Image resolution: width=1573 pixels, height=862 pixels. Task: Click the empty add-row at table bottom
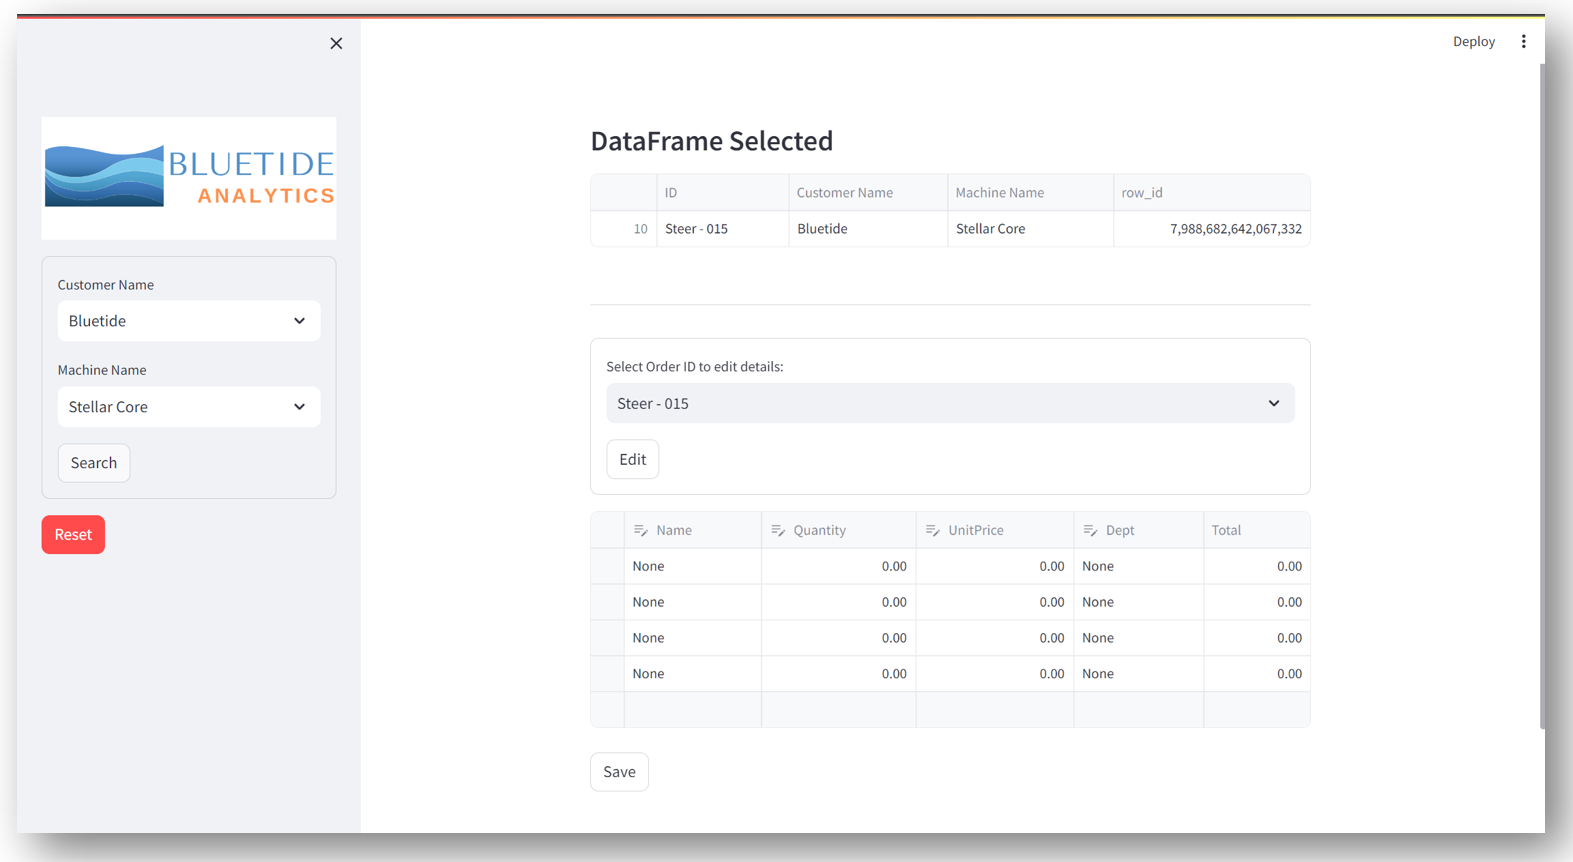click(x=949, y=710)
